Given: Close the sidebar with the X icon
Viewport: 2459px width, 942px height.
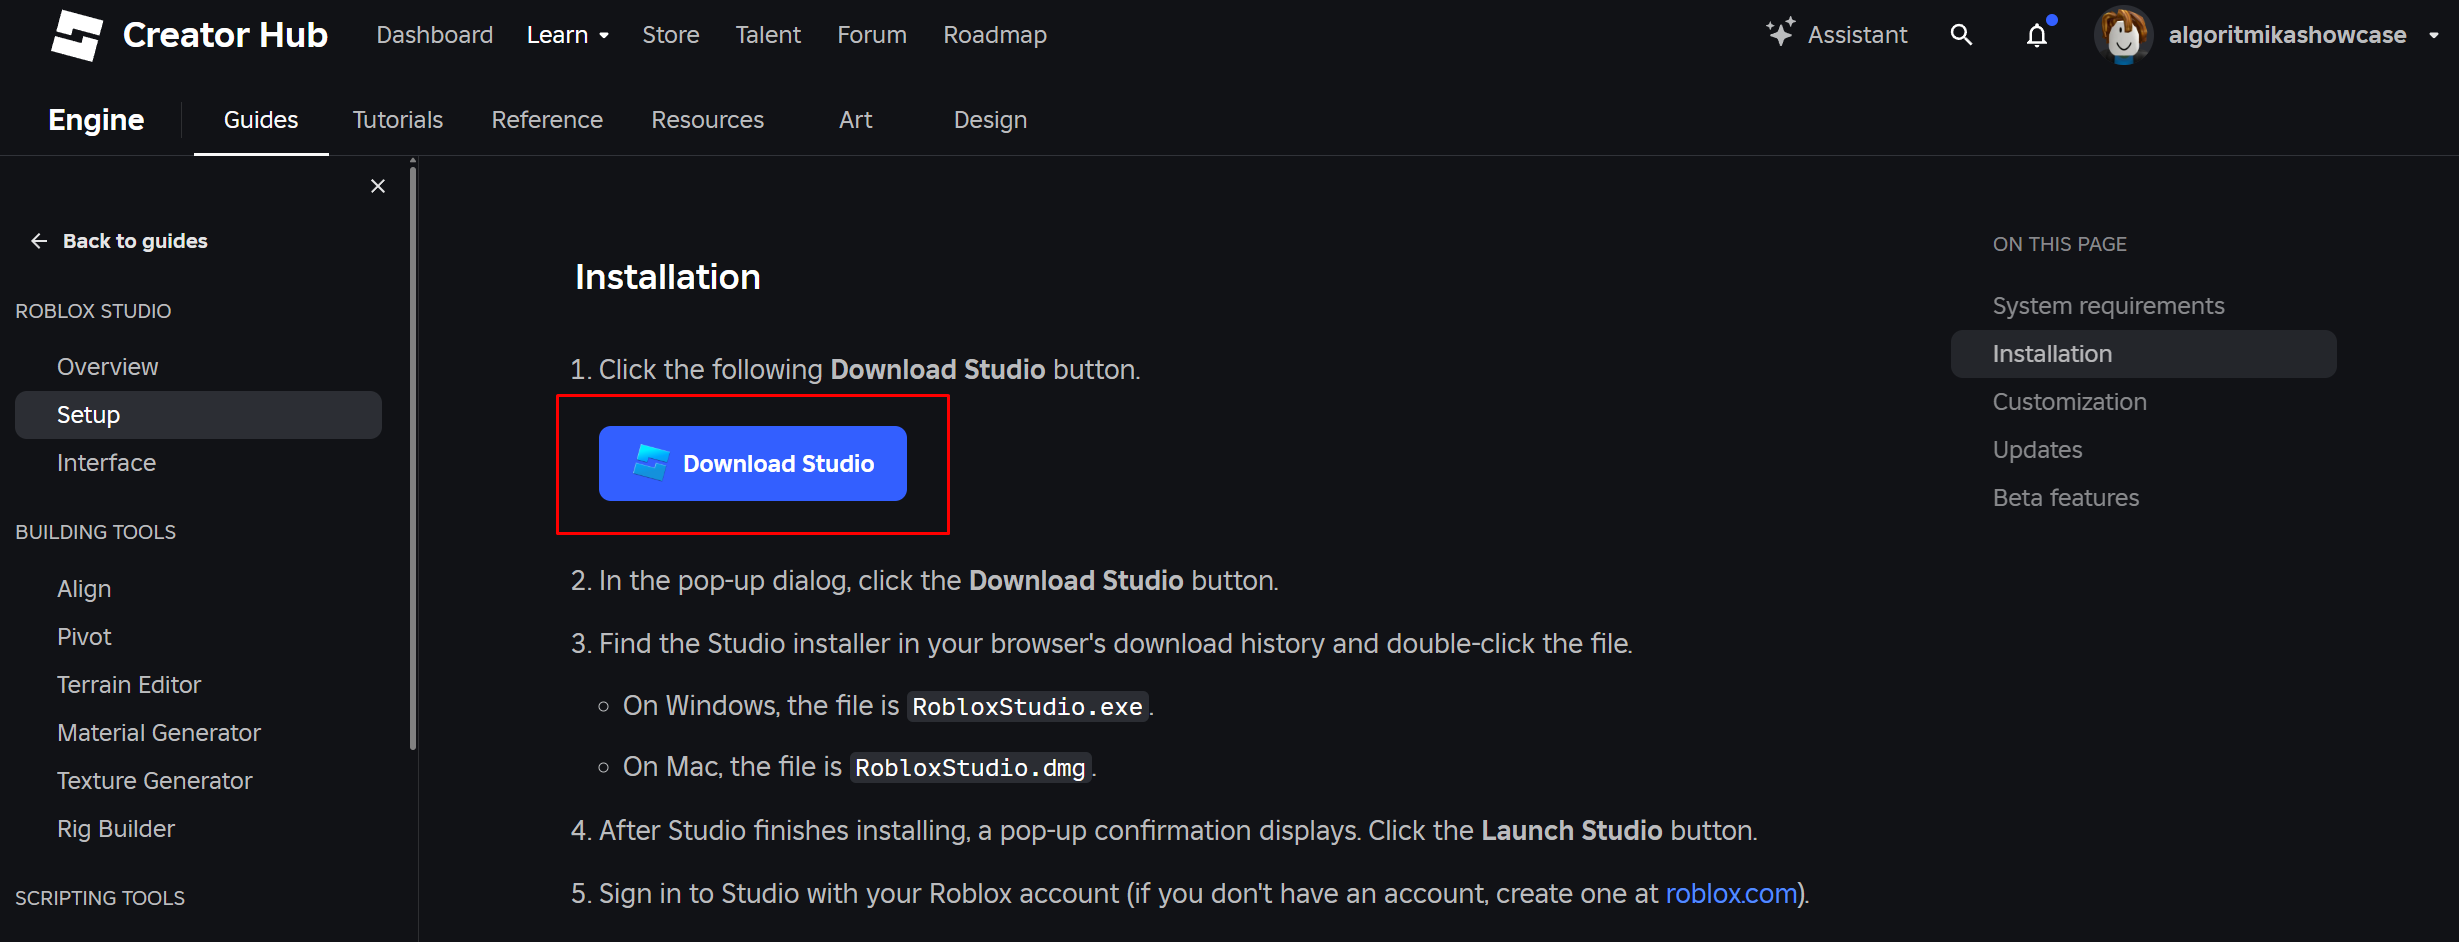Looking at the screenshot, I should [x=378, y=186].
